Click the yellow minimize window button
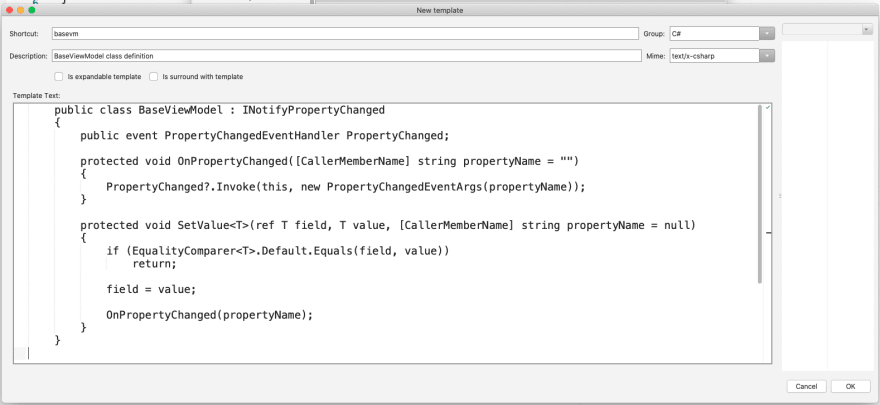Image resolution: width=880 pixels, height=405 pixels. coord(20,10)
